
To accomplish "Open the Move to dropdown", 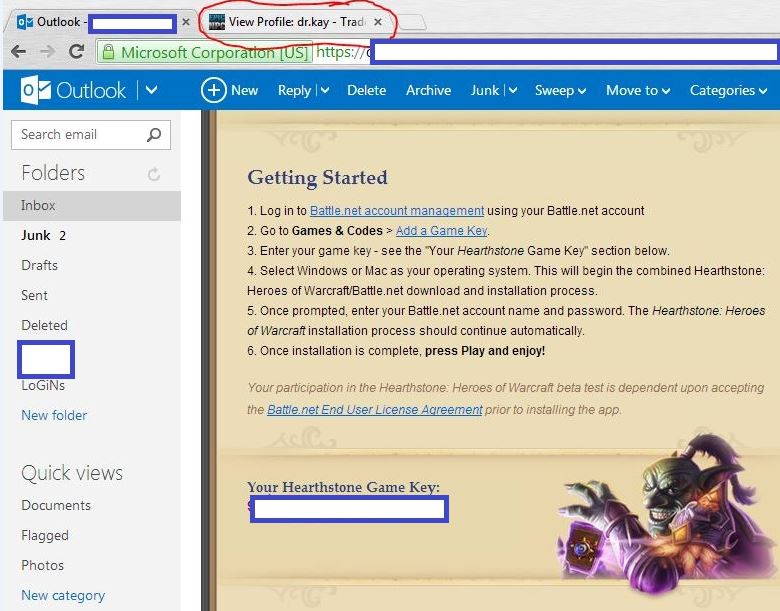I will pos(638,91).
